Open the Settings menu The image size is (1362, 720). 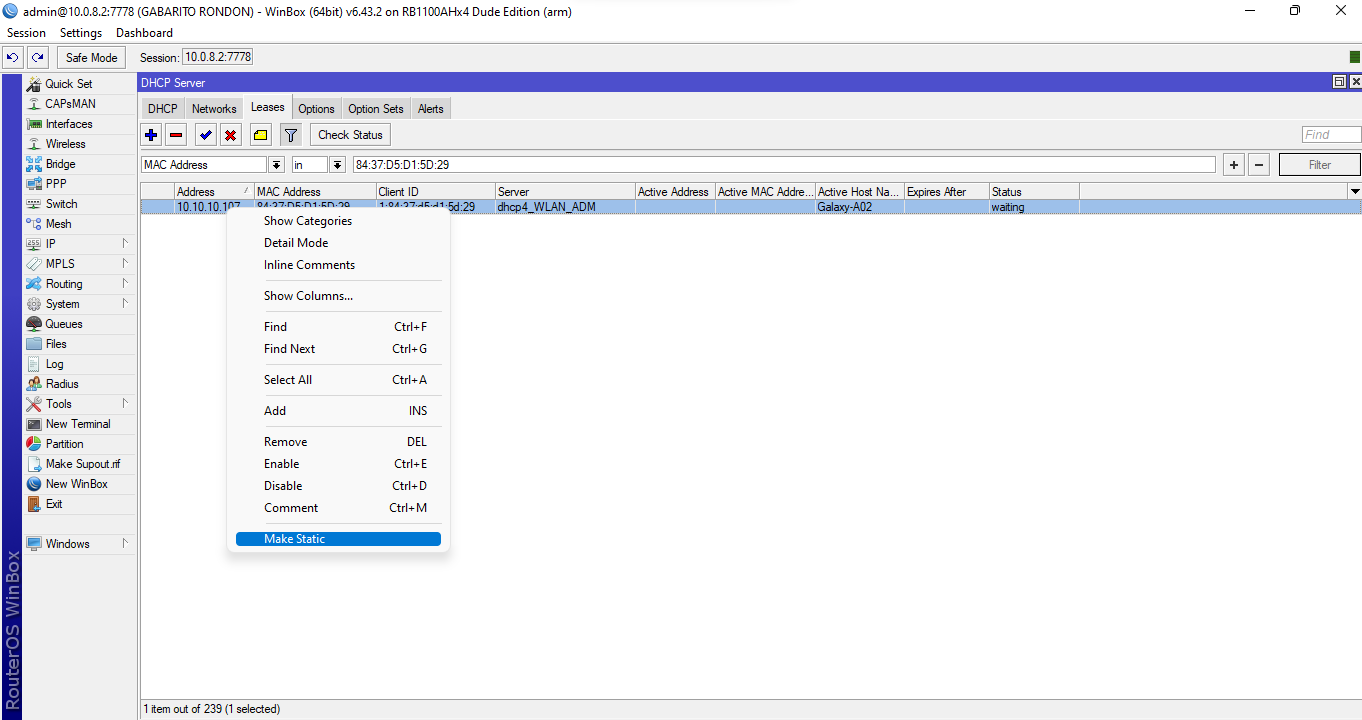point(81,33)
